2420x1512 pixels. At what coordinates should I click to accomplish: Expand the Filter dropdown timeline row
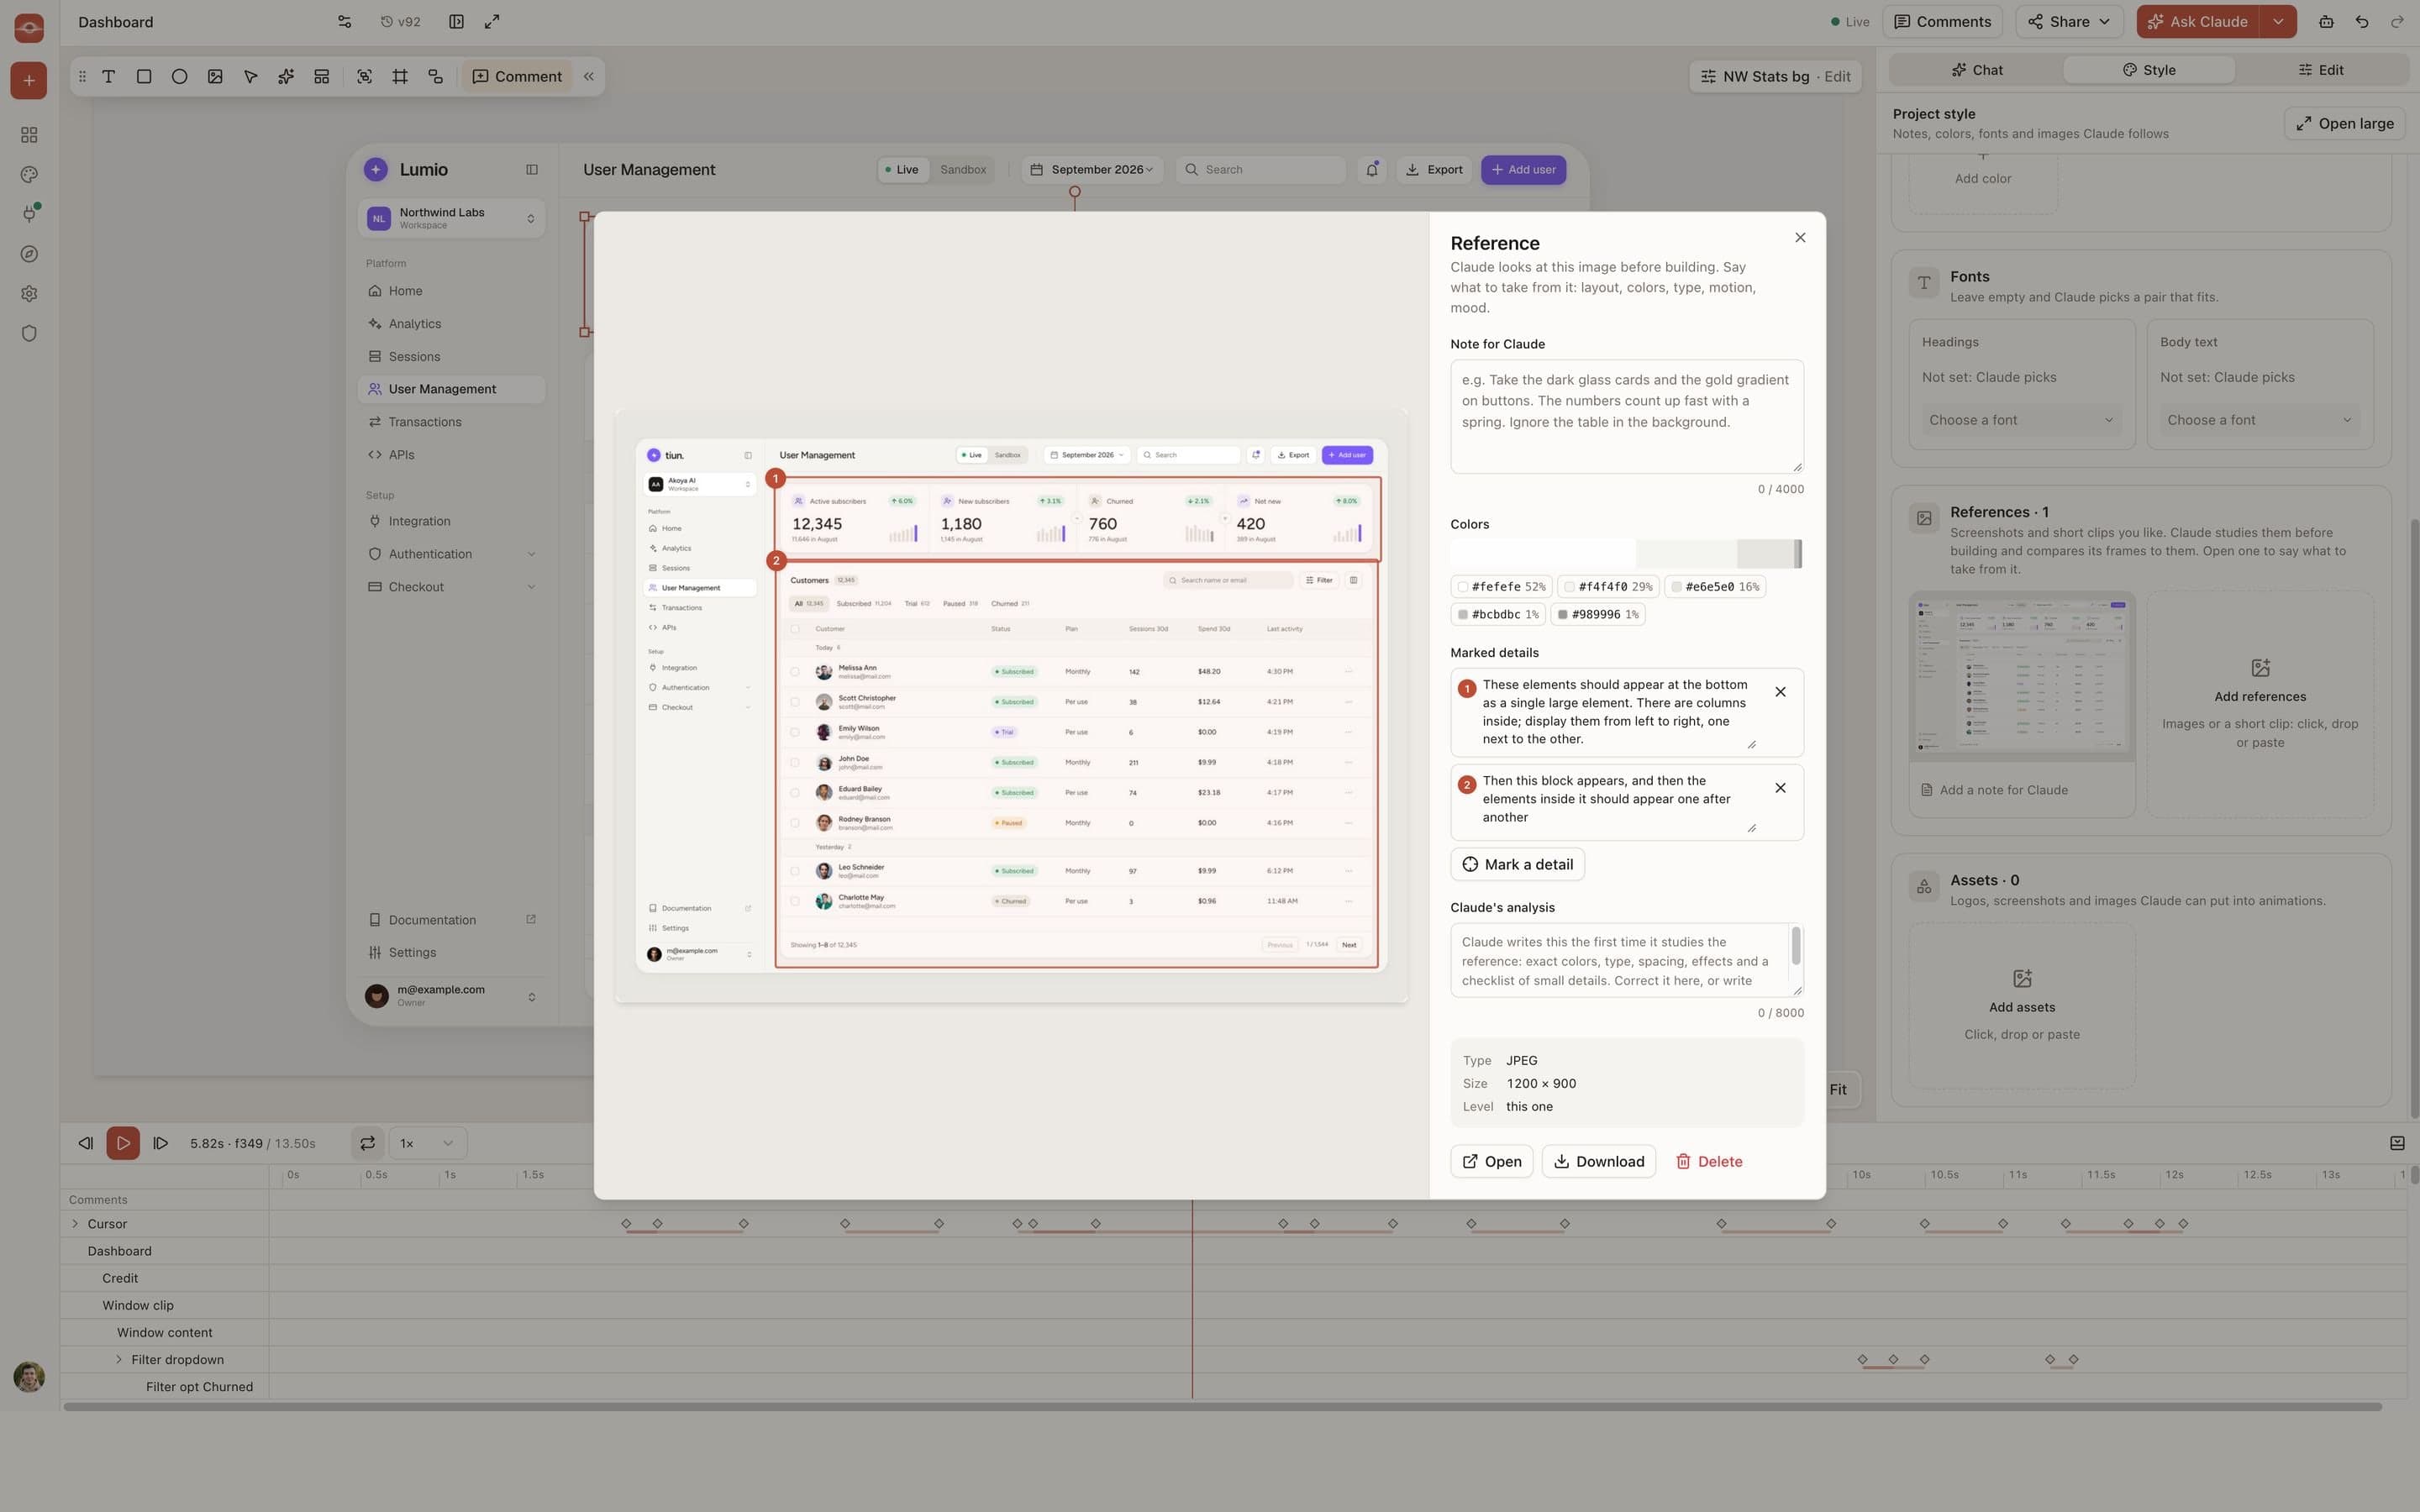tap(119, 1360)
